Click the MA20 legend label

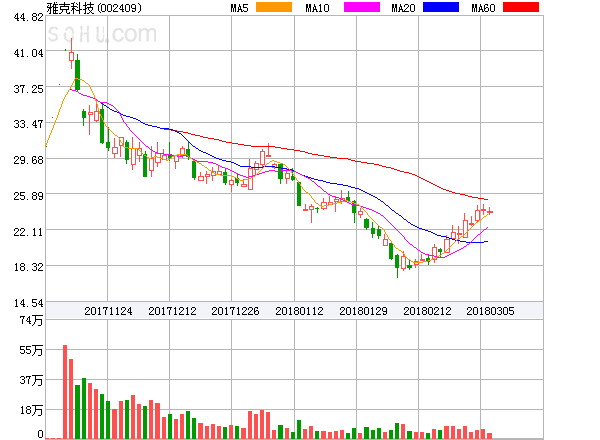pyautogui.click(x=403, y=8)
